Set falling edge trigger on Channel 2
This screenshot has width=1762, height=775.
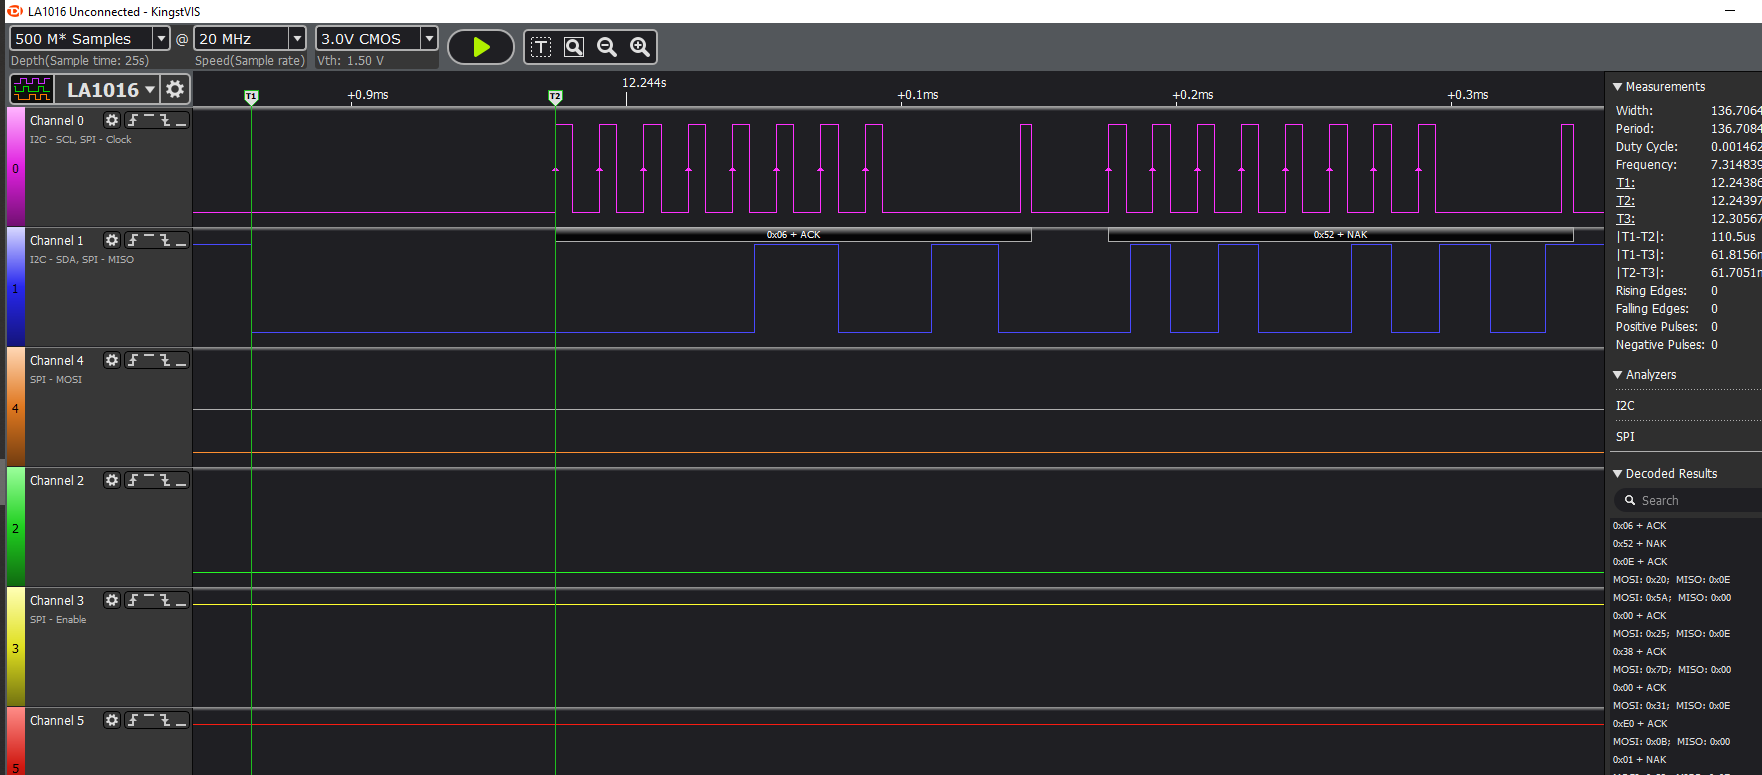[x=165, y=480]
